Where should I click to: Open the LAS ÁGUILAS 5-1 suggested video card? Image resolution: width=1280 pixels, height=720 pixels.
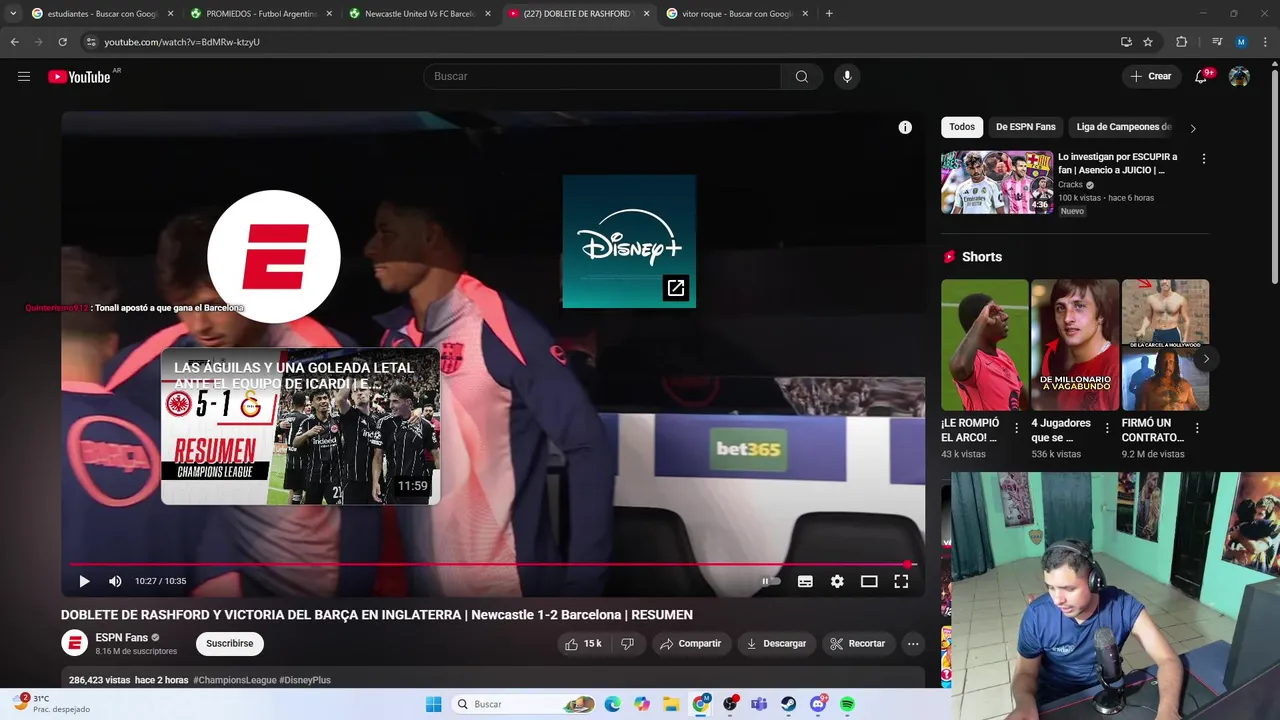300,426
